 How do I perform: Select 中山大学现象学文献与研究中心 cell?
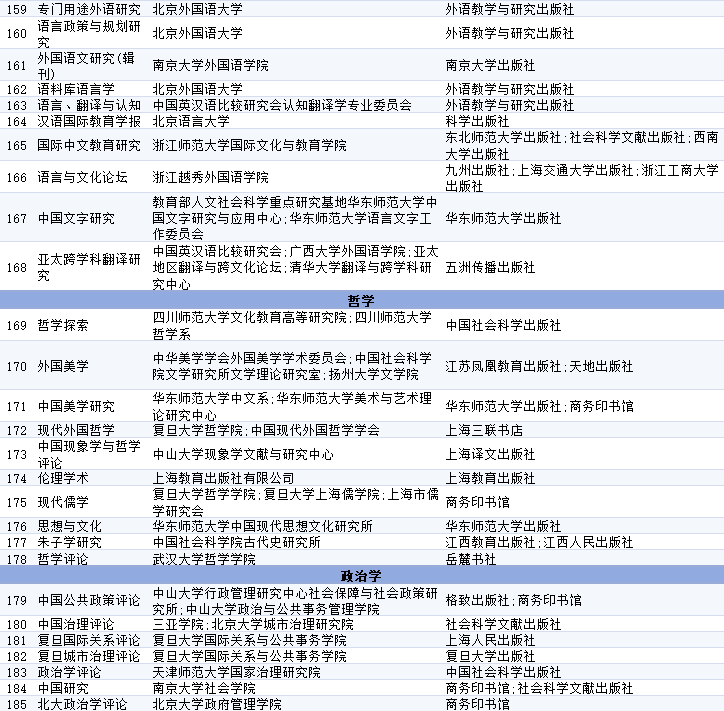(x=243, y=454)
